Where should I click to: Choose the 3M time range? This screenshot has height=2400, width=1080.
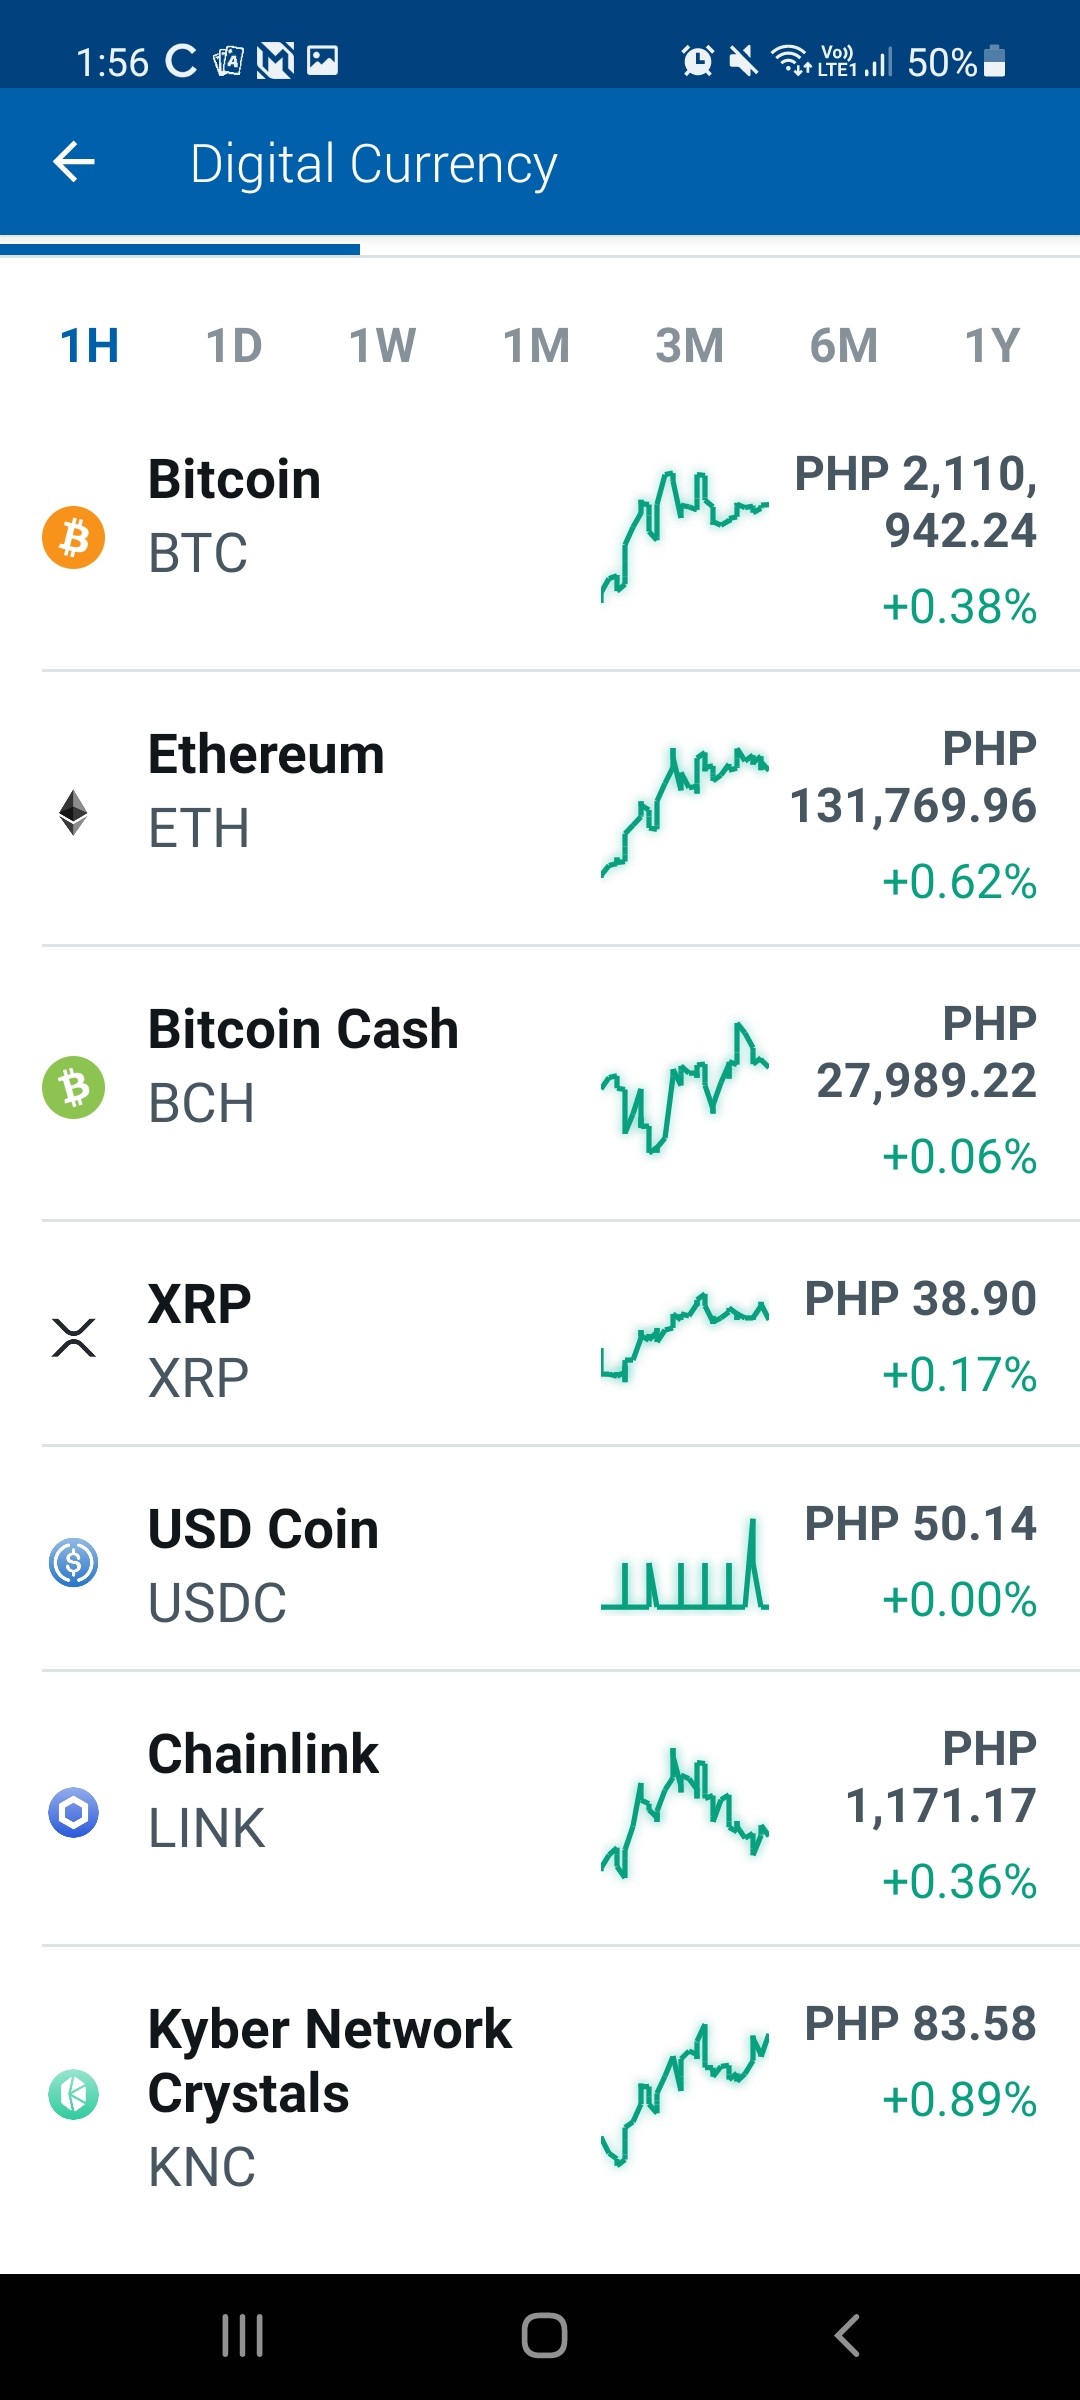tap(690, 346)
